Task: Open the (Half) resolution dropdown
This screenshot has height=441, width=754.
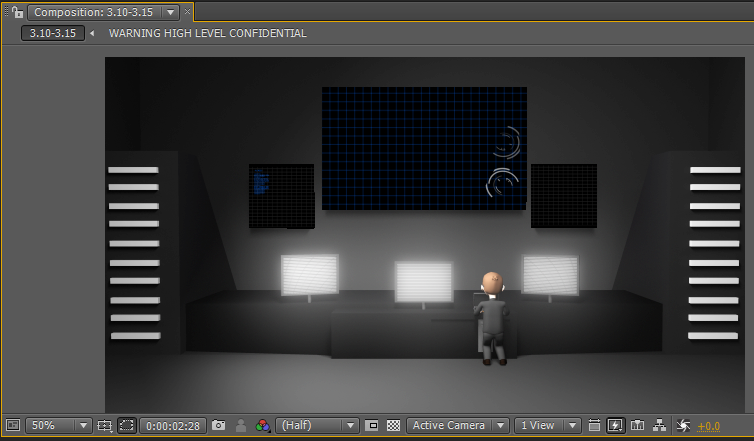Action: pos(317,425)
